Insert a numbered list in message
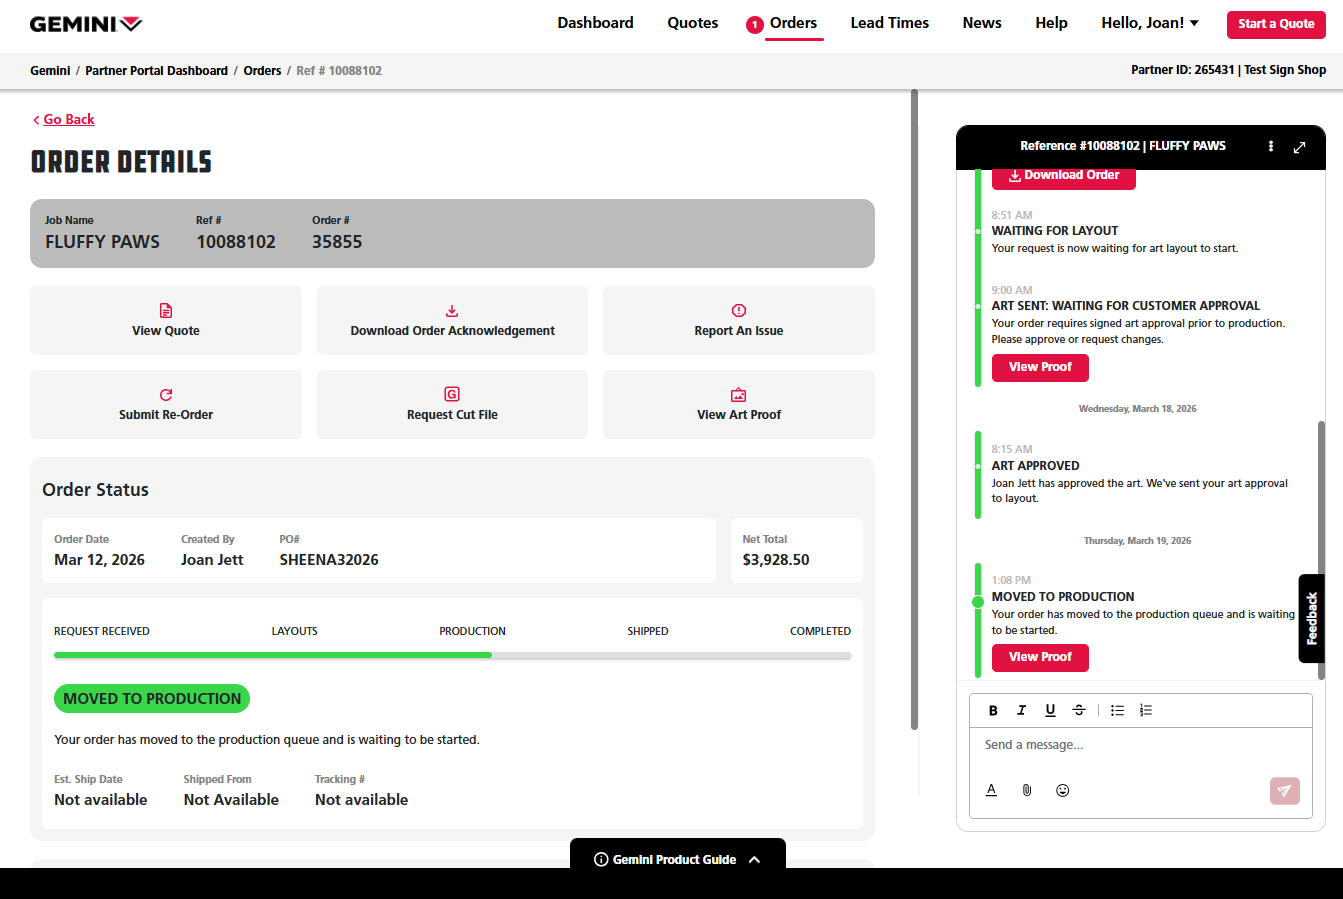1343x899 pixels. point(1146,711)
